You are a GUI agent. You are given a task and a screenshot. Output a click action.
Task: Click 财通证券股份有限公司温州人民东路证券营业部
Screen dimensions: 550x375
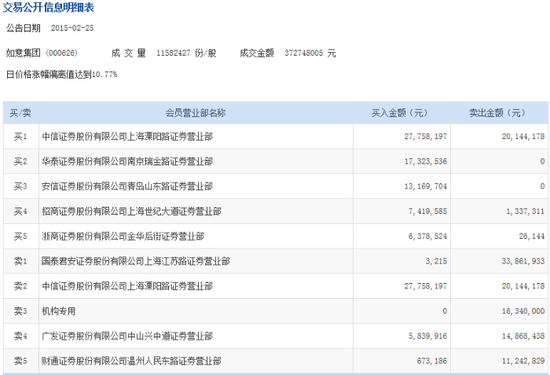[x=131, y=361]
